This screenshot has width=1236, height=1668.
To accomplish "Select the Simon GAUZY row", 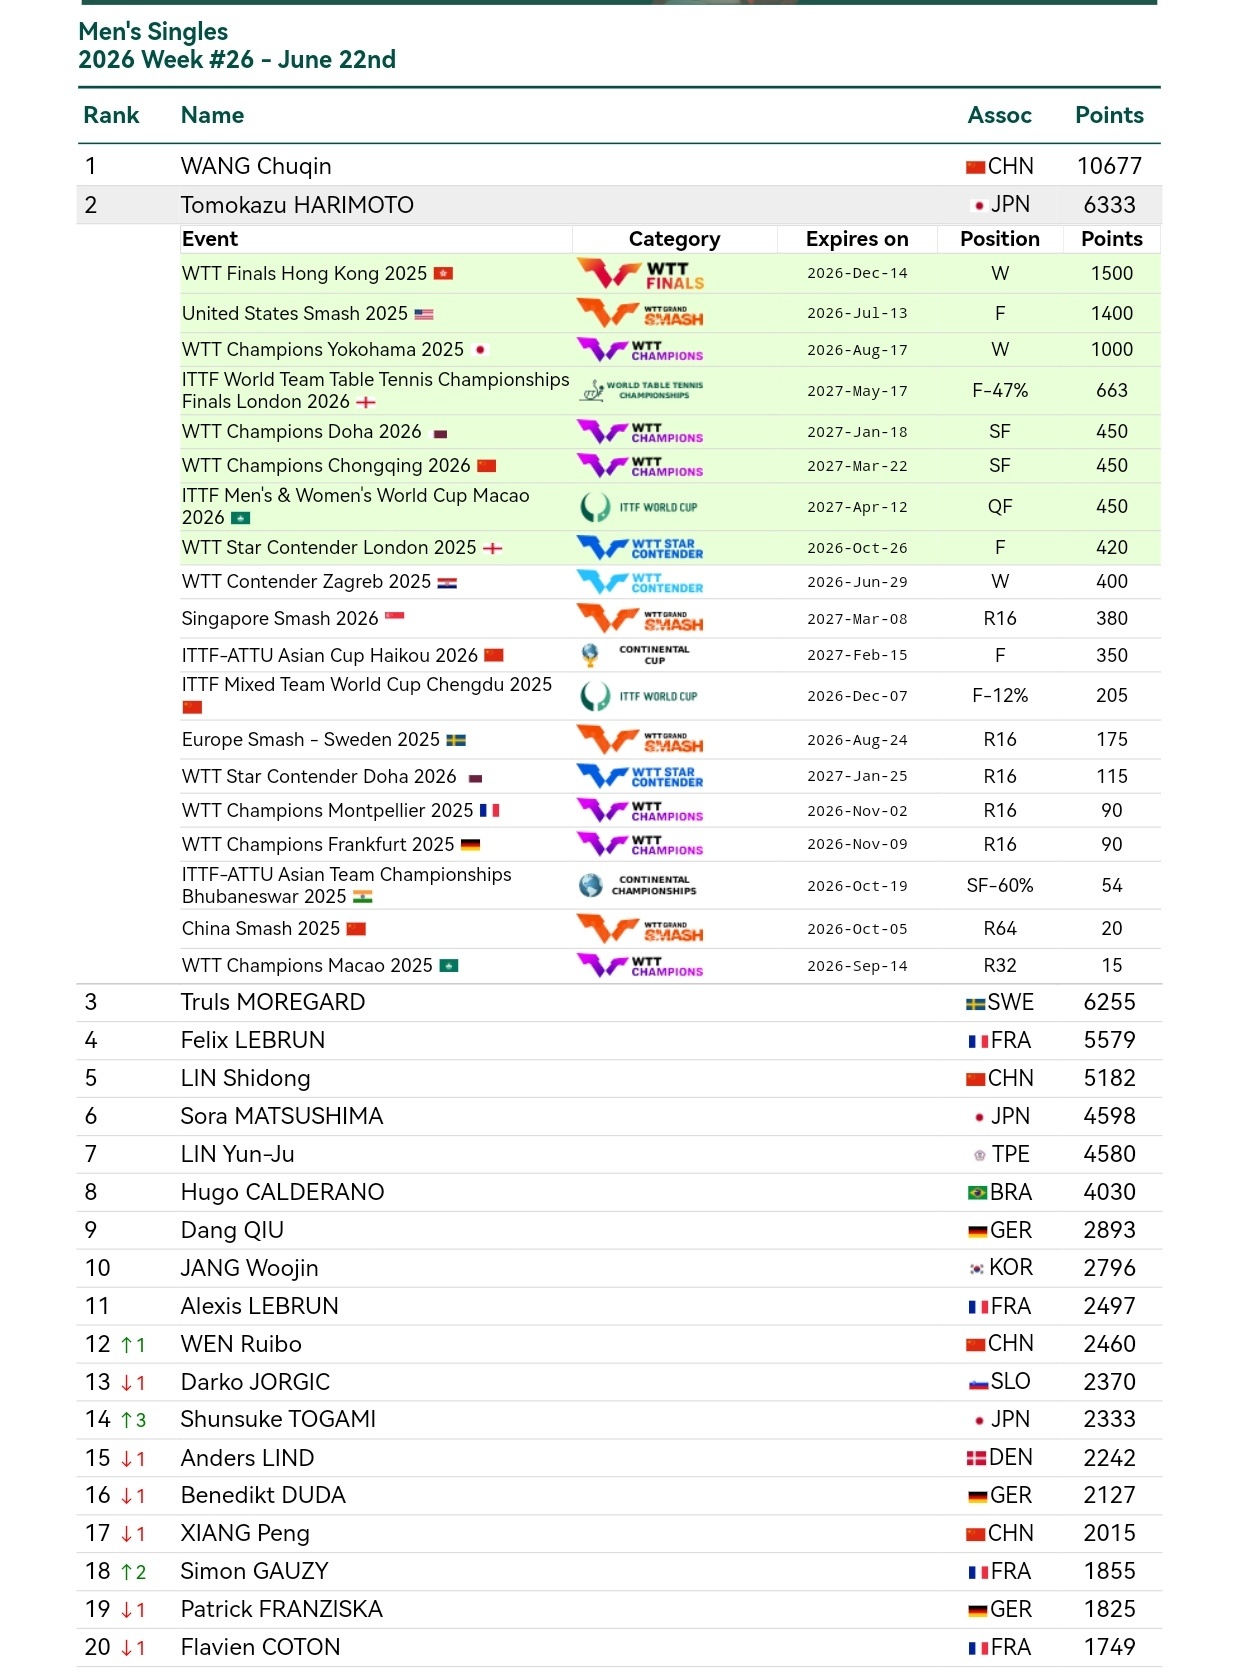I will [619, 1572].
